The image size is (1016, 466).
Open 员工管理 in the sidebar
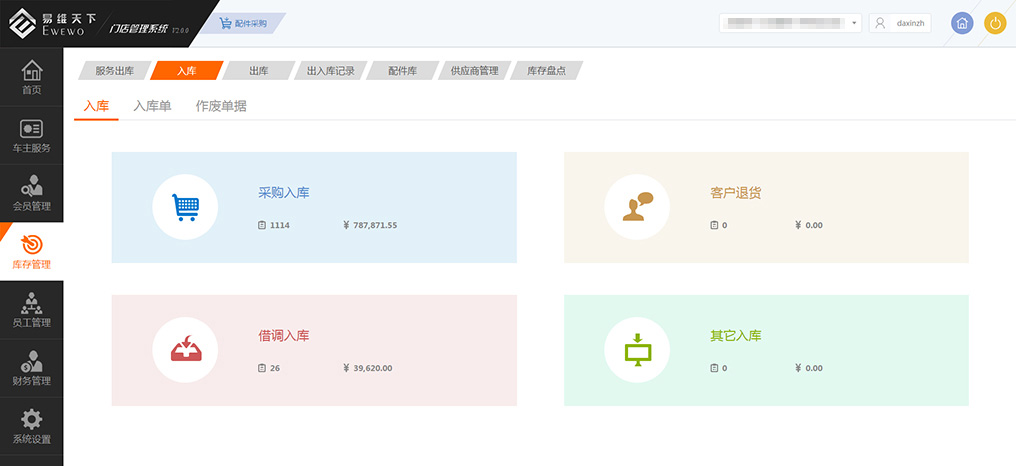pos(32,310)
